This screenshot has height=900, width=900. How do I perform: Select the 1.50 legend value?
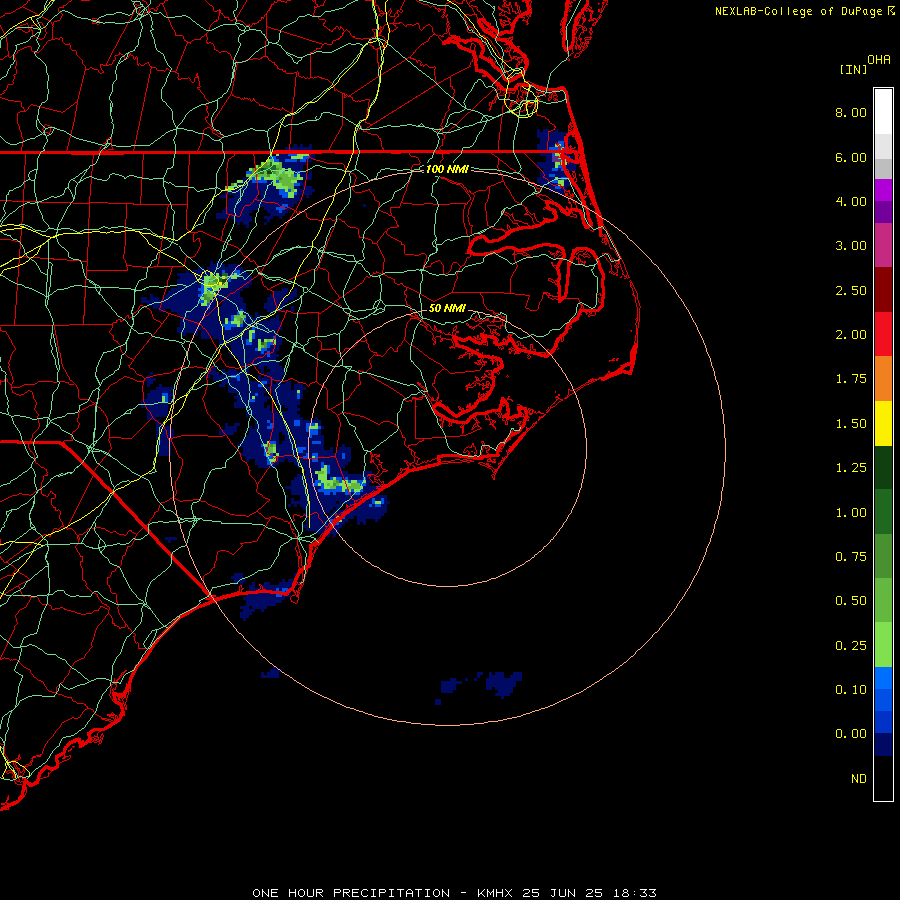pyautogui.click(x=851, y=424)
